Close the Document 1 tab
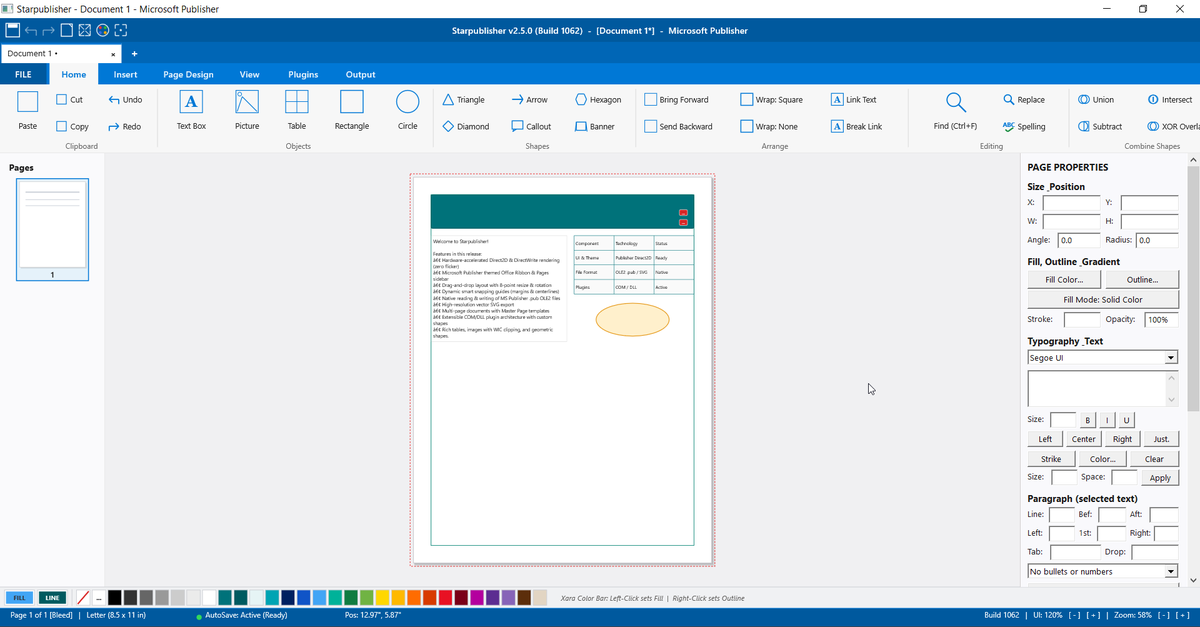 [113, 54]
